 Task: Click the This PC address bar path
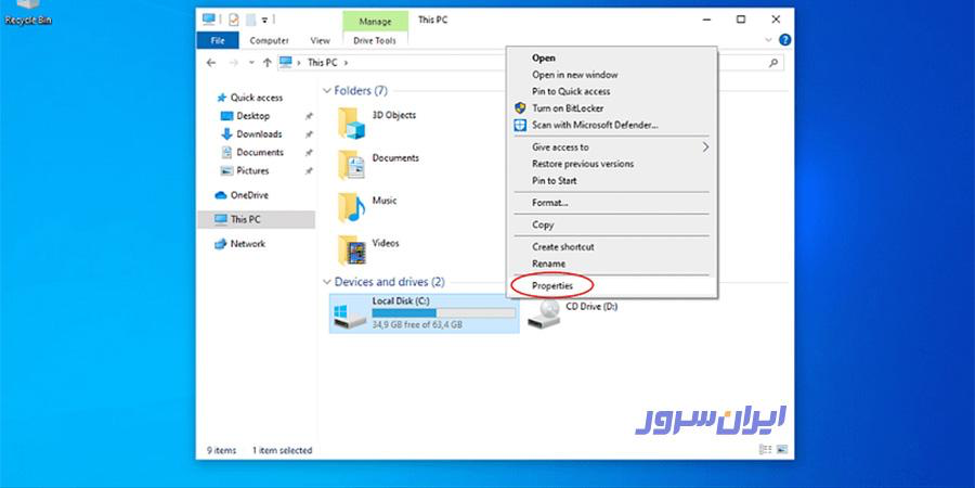tap(323, 63)
